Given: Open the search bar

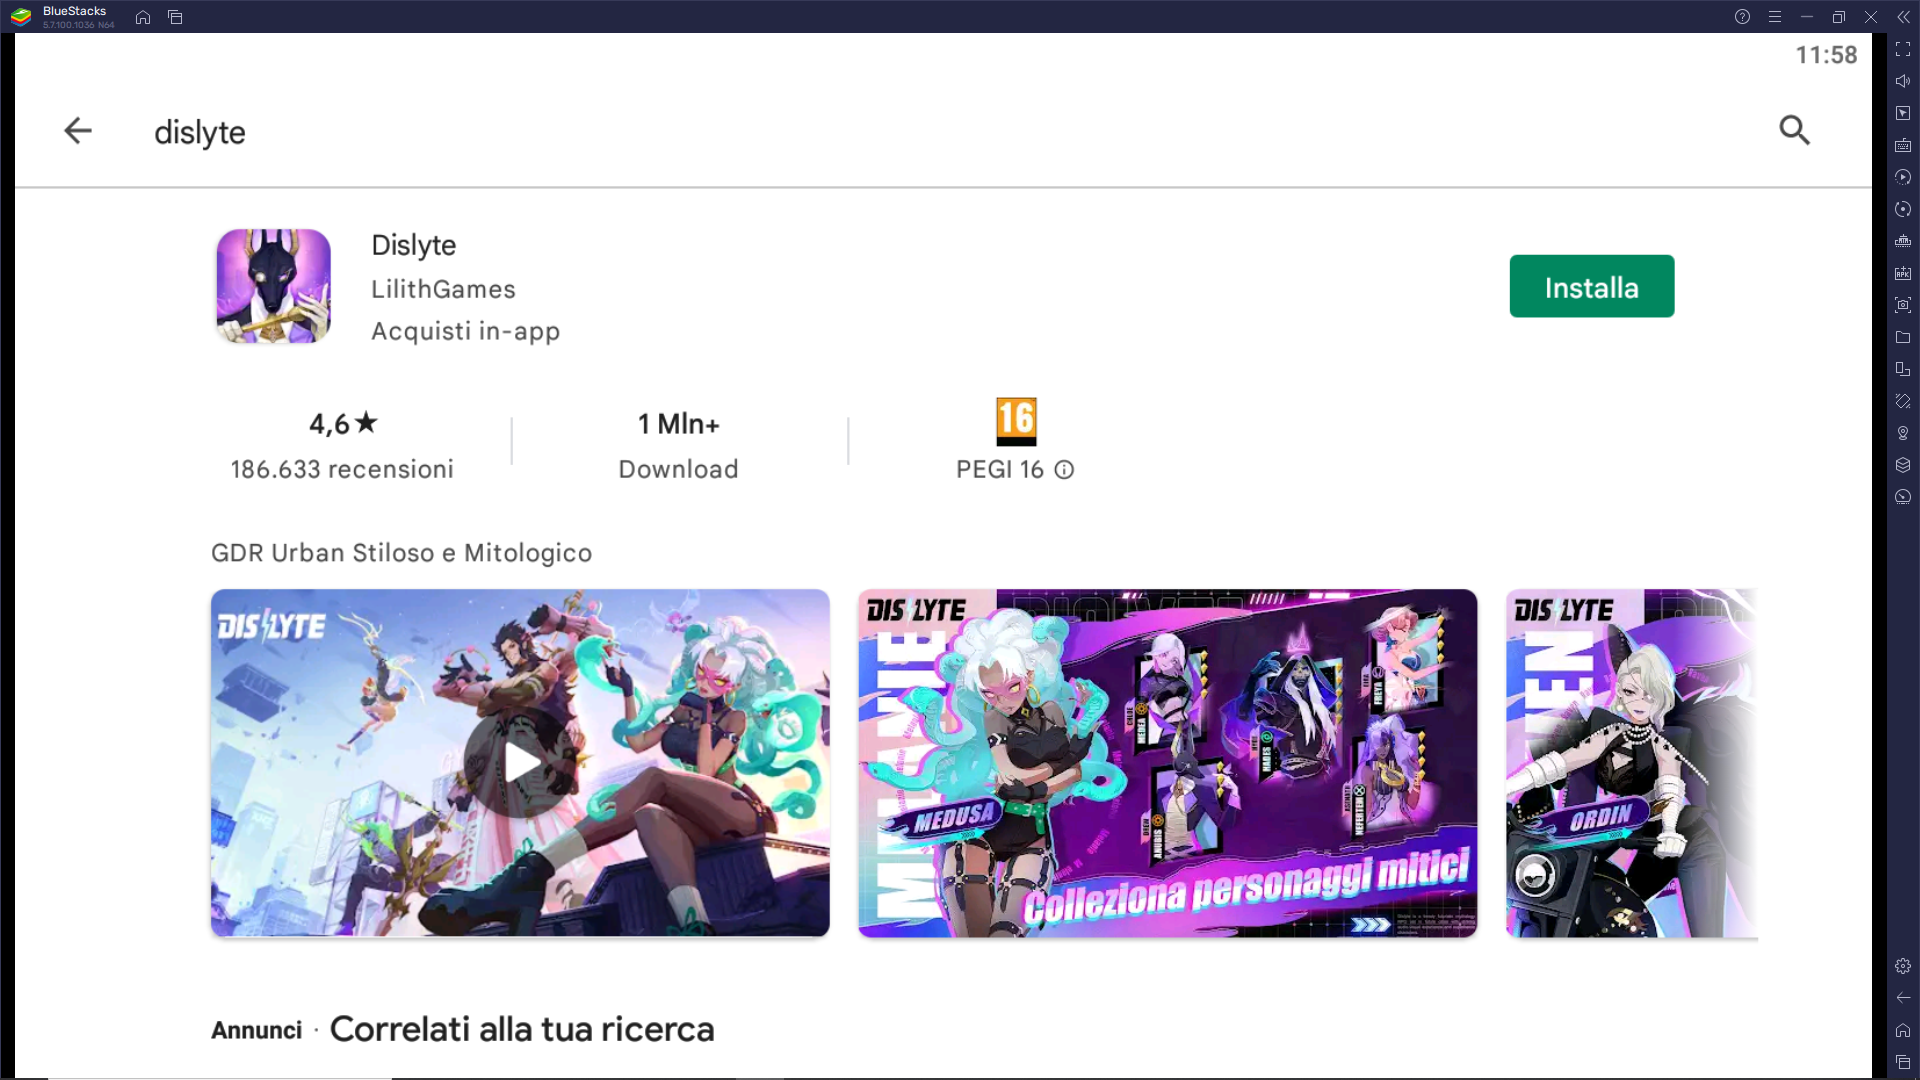Looking at the screenshot, I should [1796, 131].
